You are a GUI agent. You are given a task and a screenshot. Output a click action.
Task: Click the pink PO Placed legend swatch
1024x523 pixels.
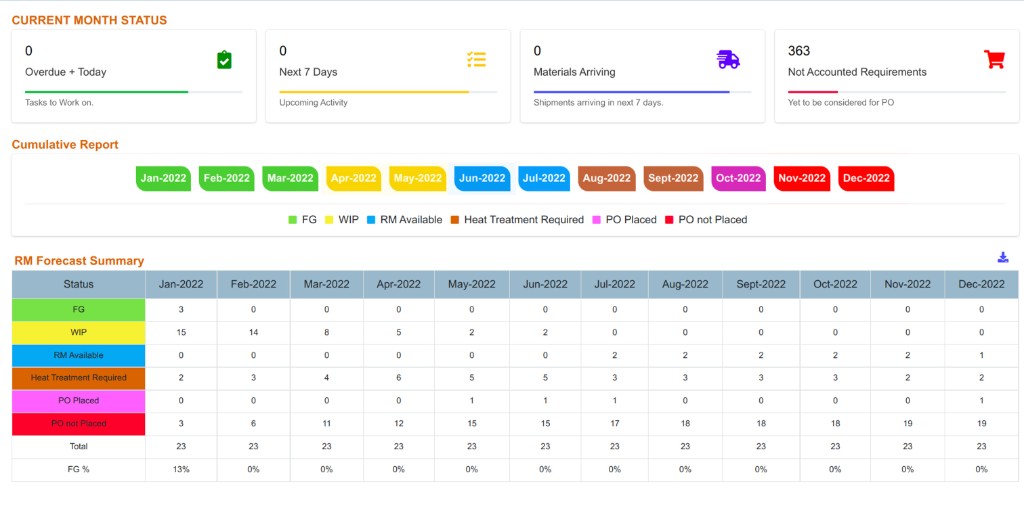597,220
